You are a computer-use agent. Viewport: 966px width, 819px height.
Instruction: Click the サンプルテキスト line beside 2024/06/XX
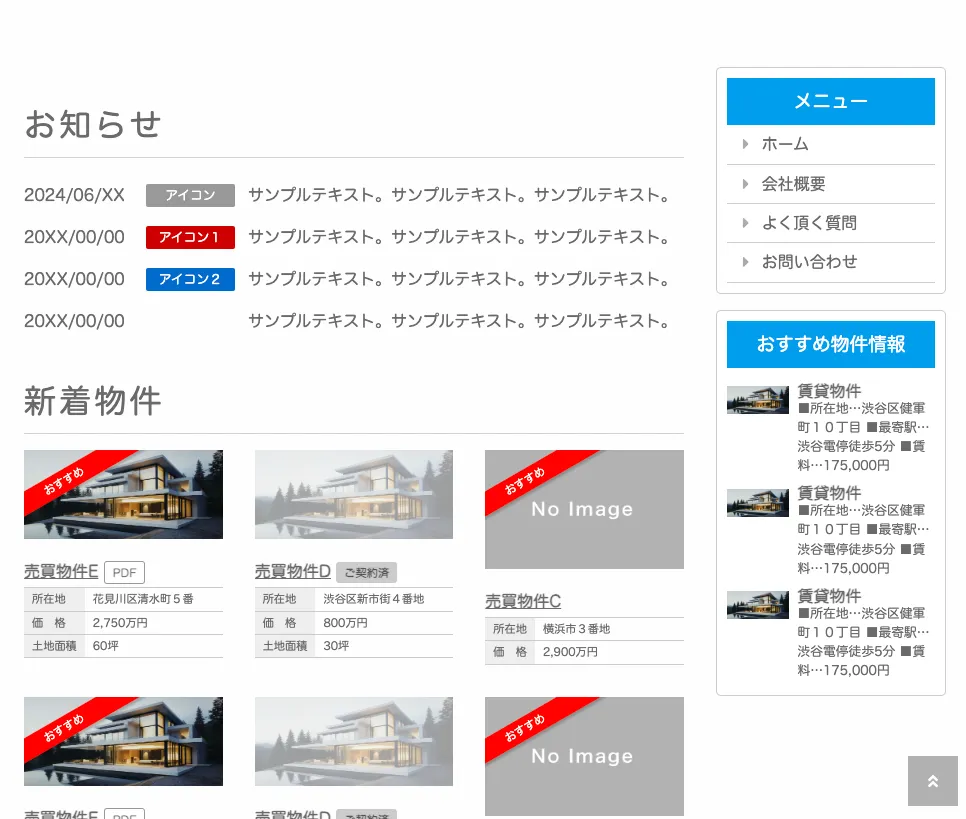point(460,195)
